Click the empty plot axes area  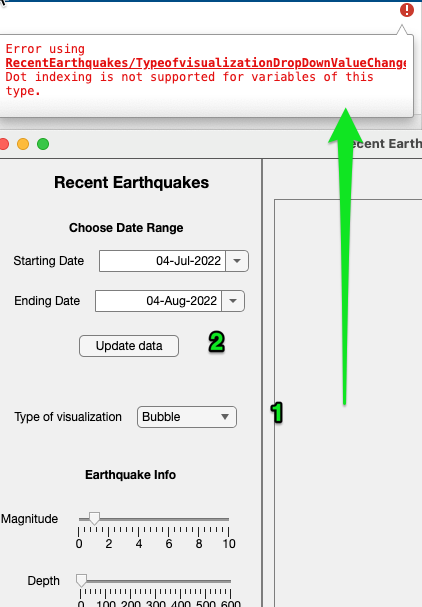[348, 403]
